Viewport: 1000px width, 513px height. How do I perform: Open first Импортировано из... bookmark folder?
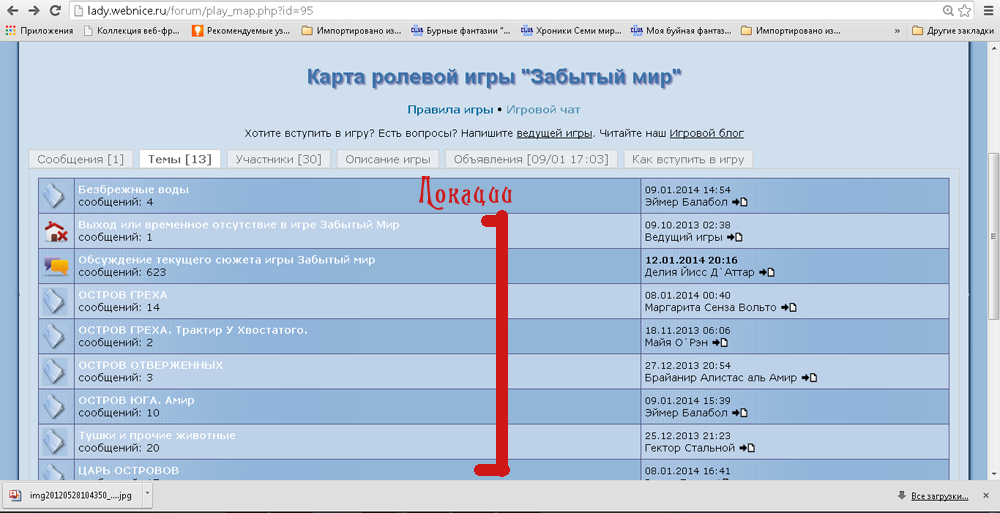click(x=351, y=30)
